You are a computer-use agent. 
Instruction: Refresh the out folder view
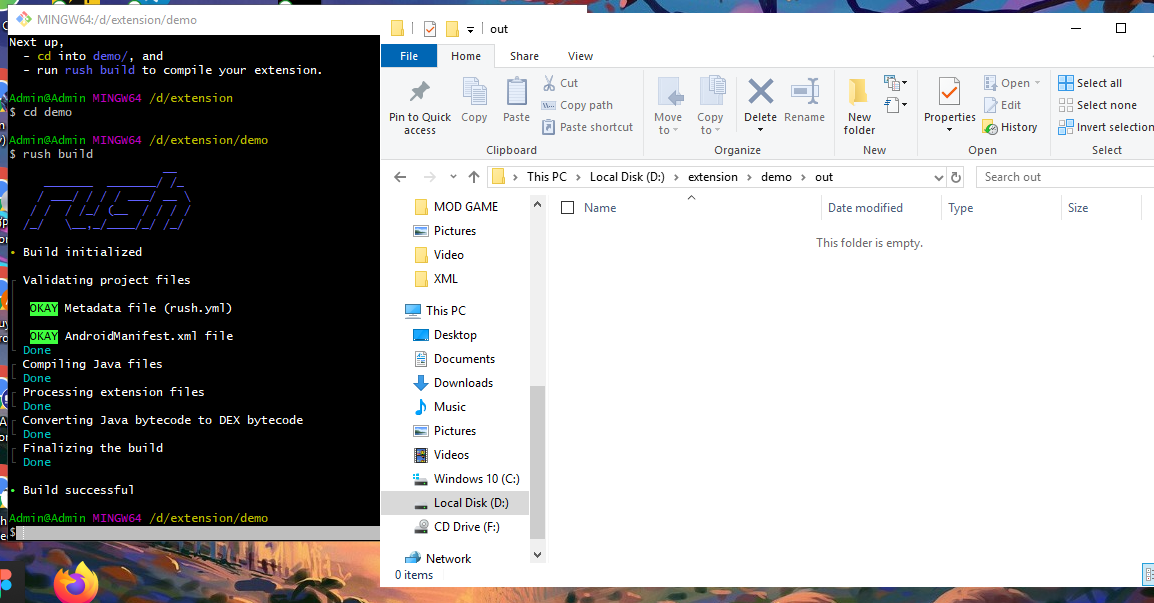956,177
